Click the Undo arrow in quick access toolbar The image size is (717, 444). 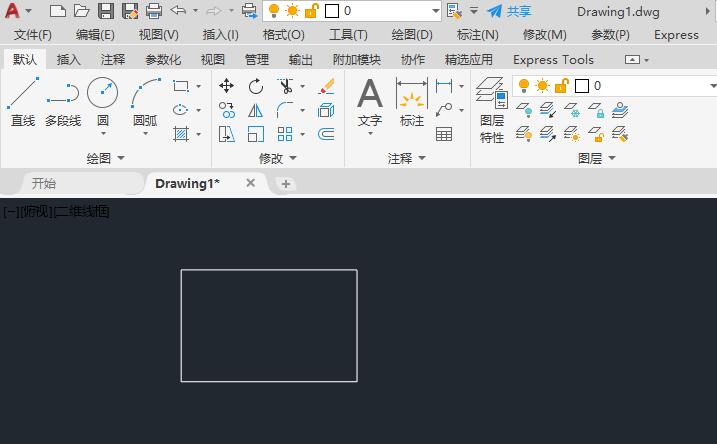point(178,10)
